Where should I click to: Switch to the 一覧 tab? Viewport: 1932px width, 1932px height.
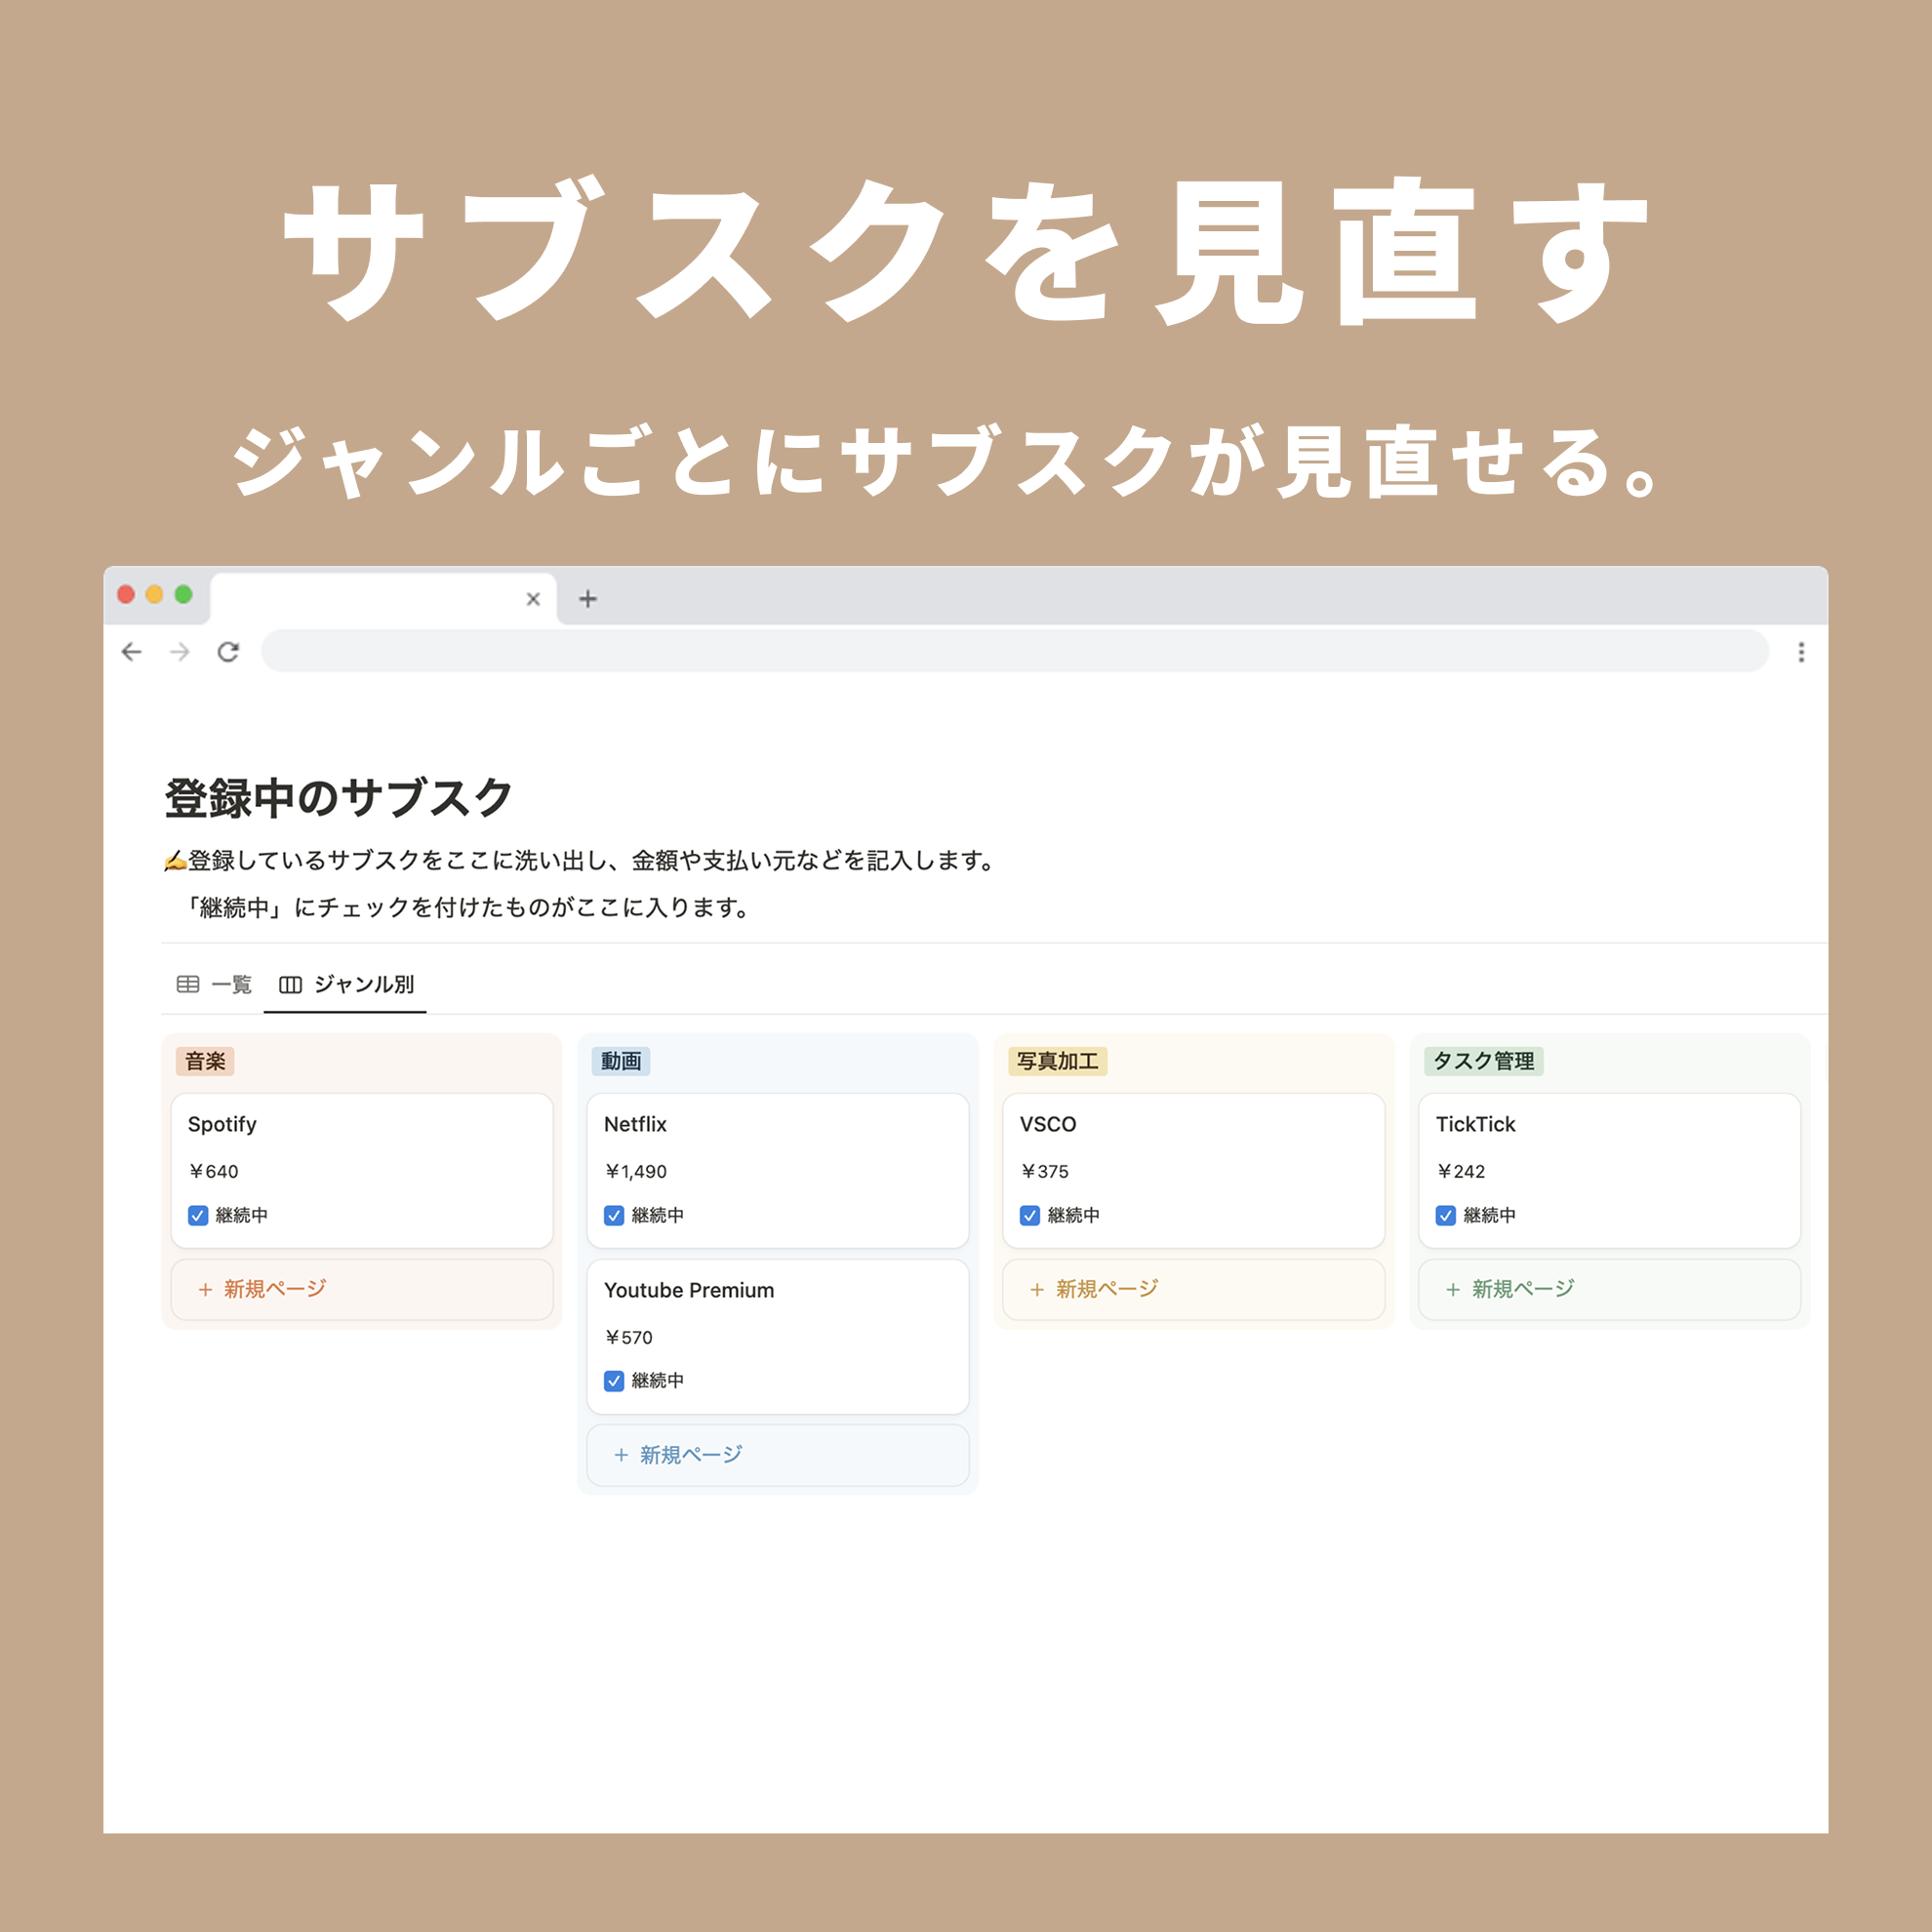pos(232,984)
